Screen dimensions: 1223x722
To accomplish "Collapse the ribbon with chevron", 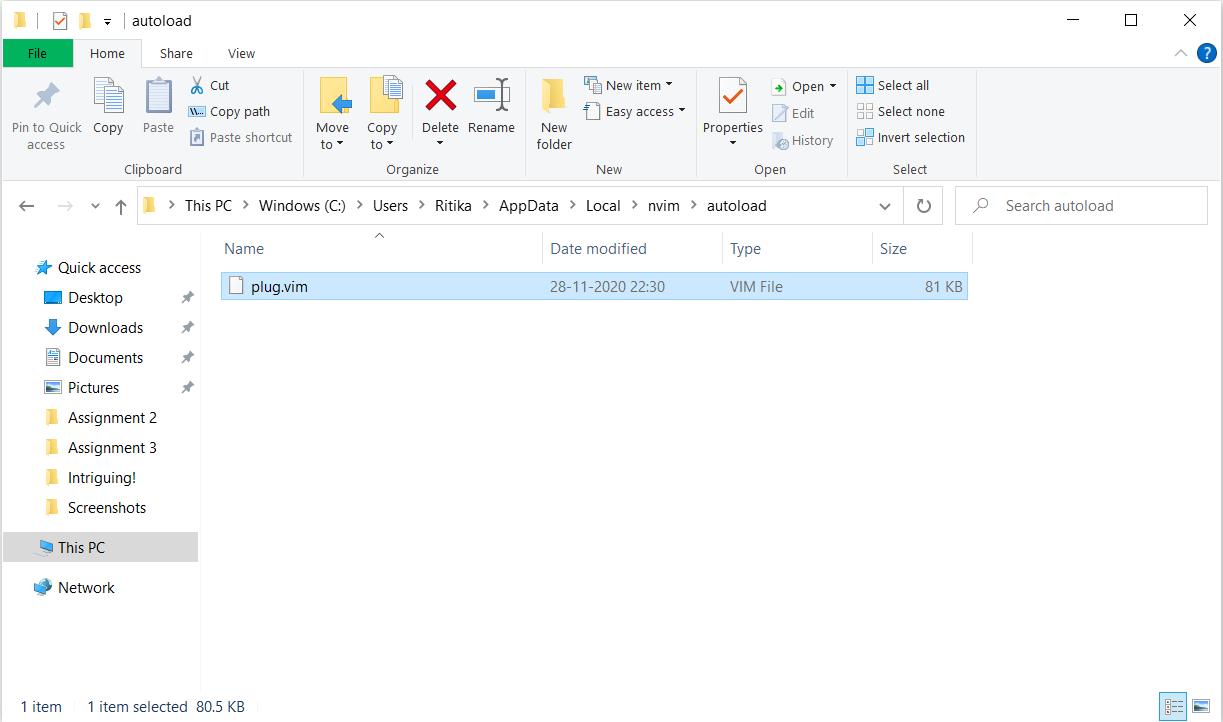I will pos(1180,53).
